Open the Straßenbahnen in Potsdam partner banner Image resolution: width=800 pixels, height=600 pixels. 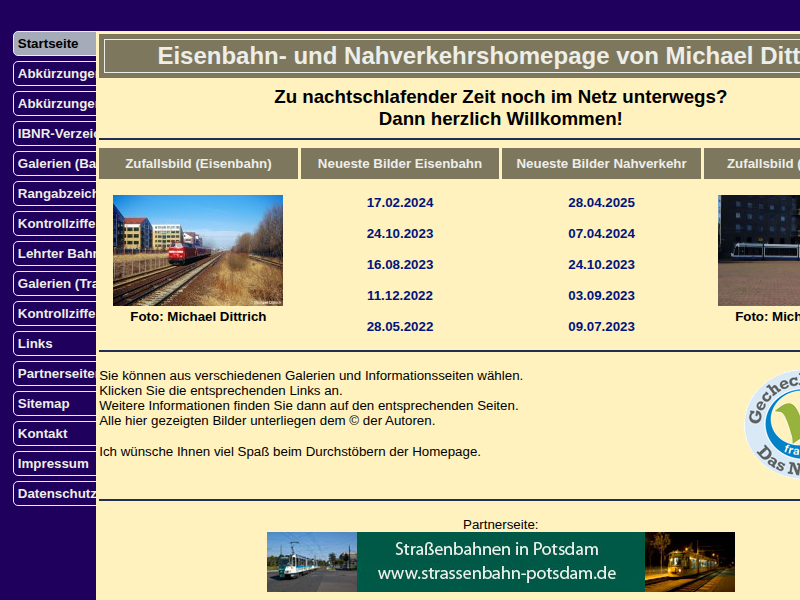500,562
